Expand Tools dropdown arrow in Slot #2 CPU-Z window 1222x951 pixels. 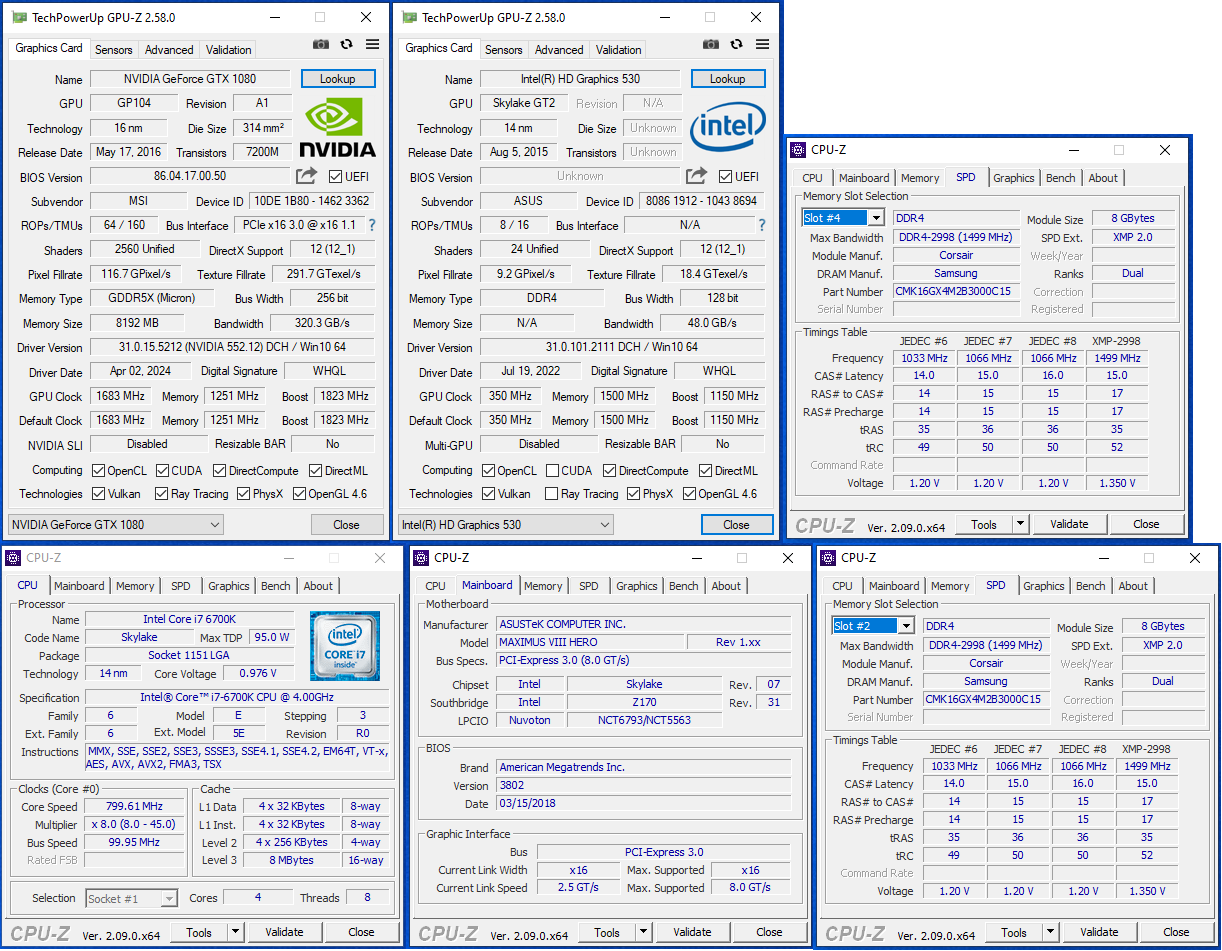[1050, 932]
